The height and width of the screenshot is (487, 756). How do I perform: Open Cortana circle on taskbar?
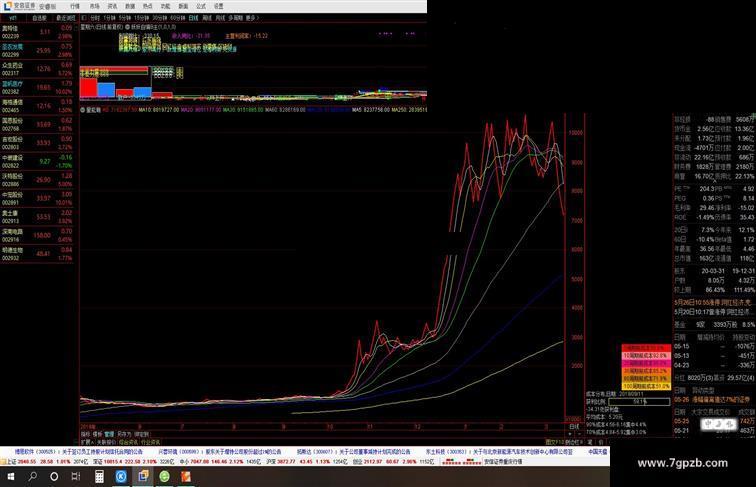54,476
